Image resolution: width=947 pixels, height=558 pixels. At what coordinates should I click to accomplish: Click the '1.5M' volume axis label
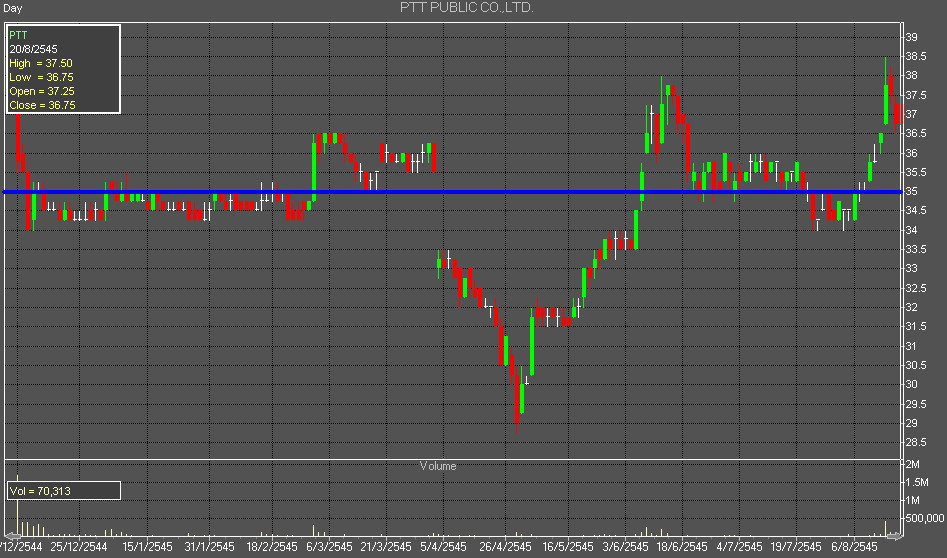coord(917,482)
